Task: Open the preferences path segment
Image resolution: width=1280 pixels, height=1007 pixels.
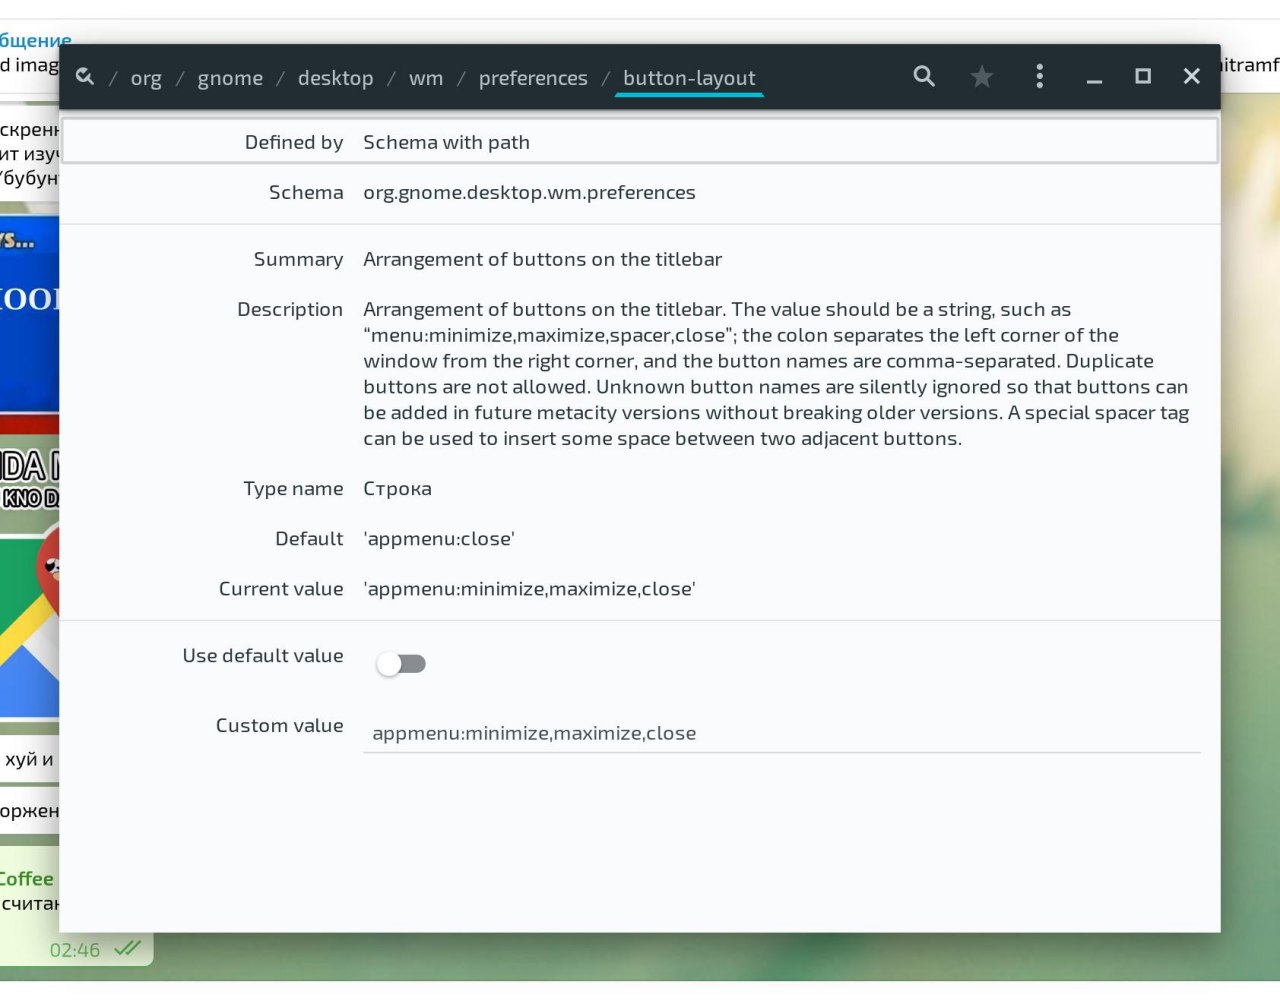Action: point(533,78)
